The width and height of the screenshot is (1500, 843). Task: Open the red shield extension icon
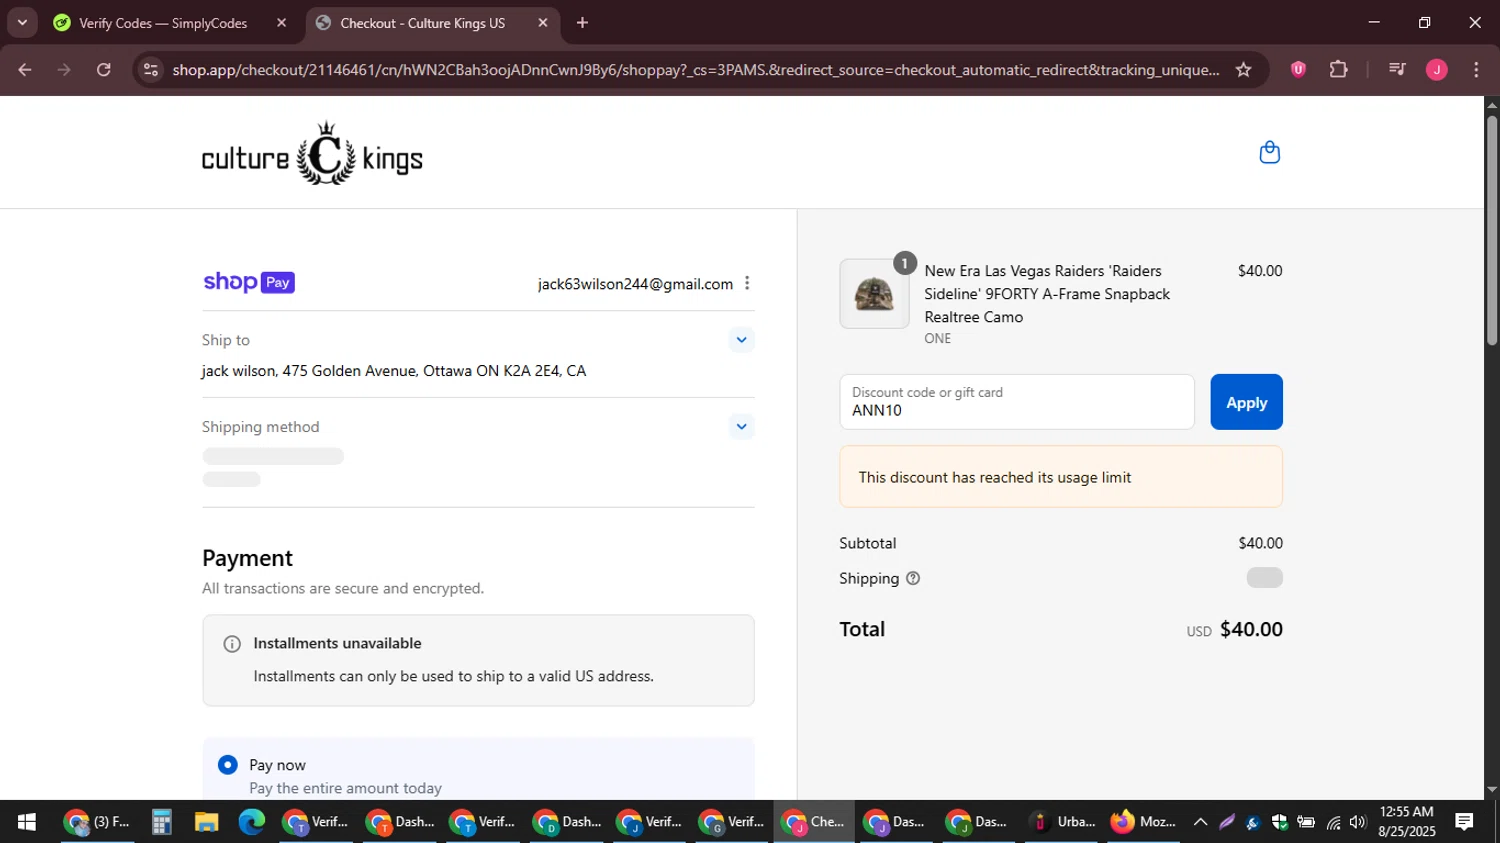point(1298,70)
